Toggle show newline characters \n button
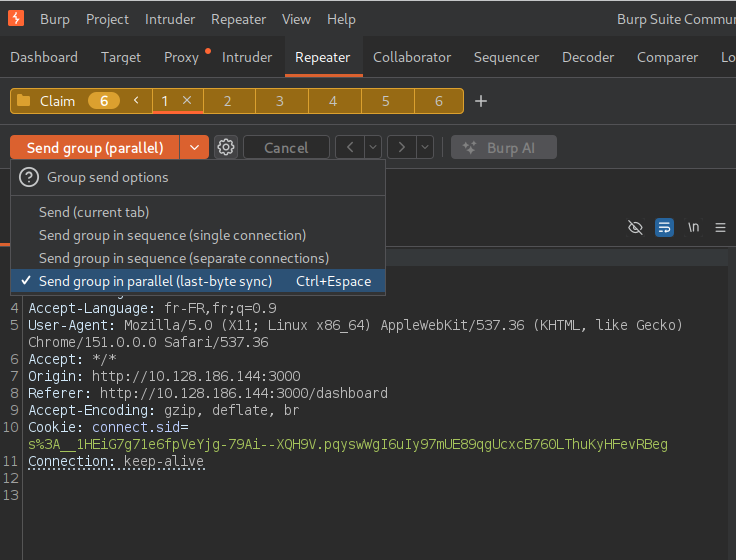 point(693,228)
